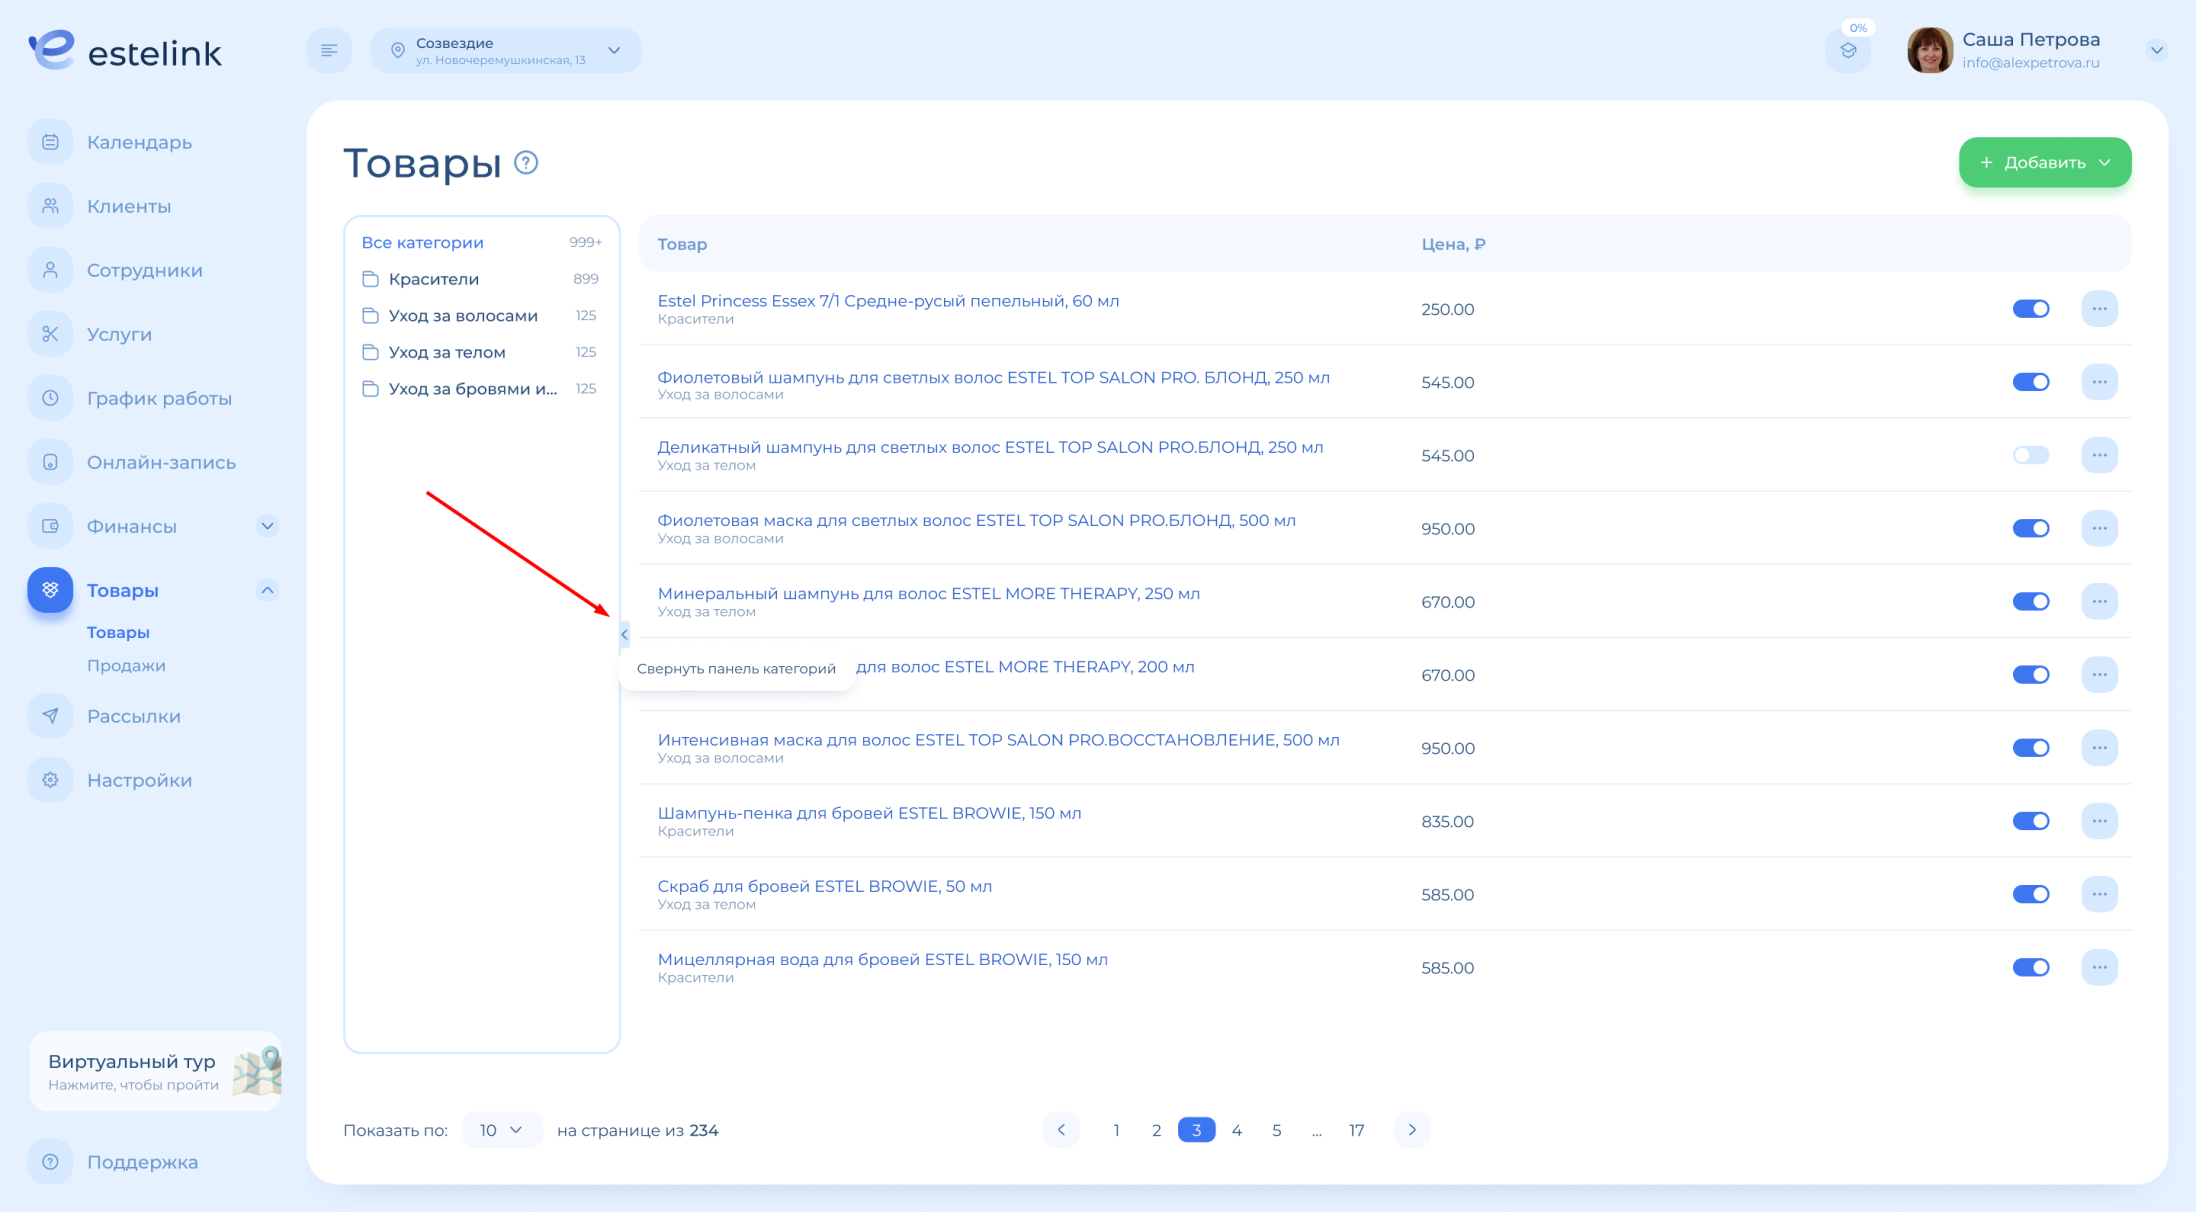The height and width of the screenshot is (1212, 2196).
Task: Disable the Фиолетовый шампунь product toggle
Action: 2031,382
